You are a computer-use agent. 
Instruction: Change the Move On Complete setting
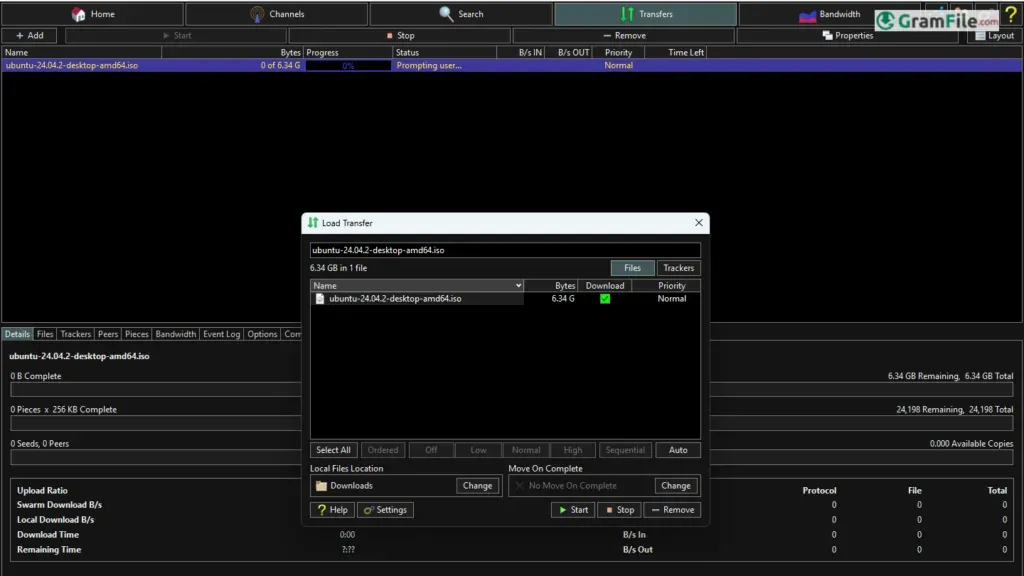[676, 486]
